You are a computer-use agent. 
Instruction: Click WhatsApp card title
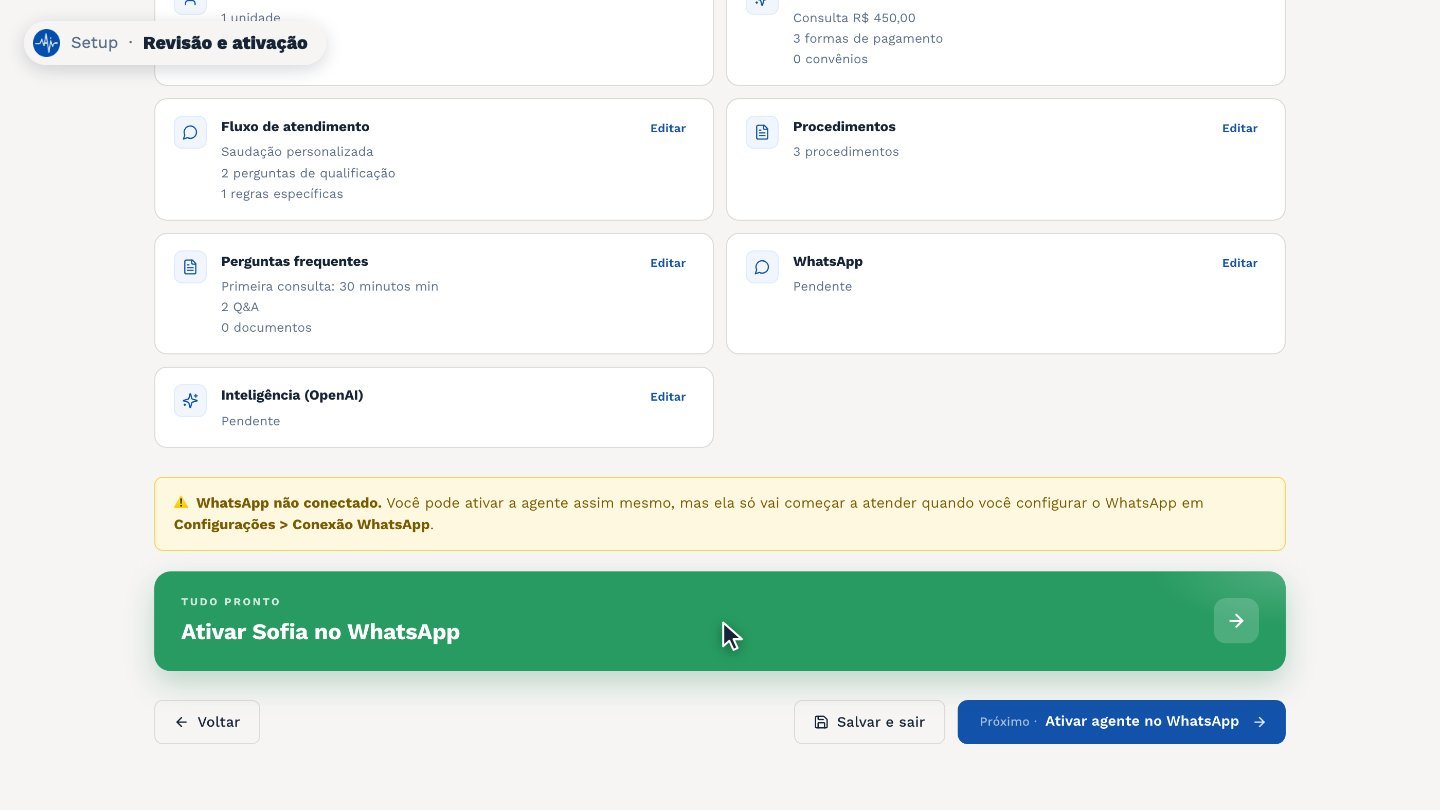(x=828, y=262)
